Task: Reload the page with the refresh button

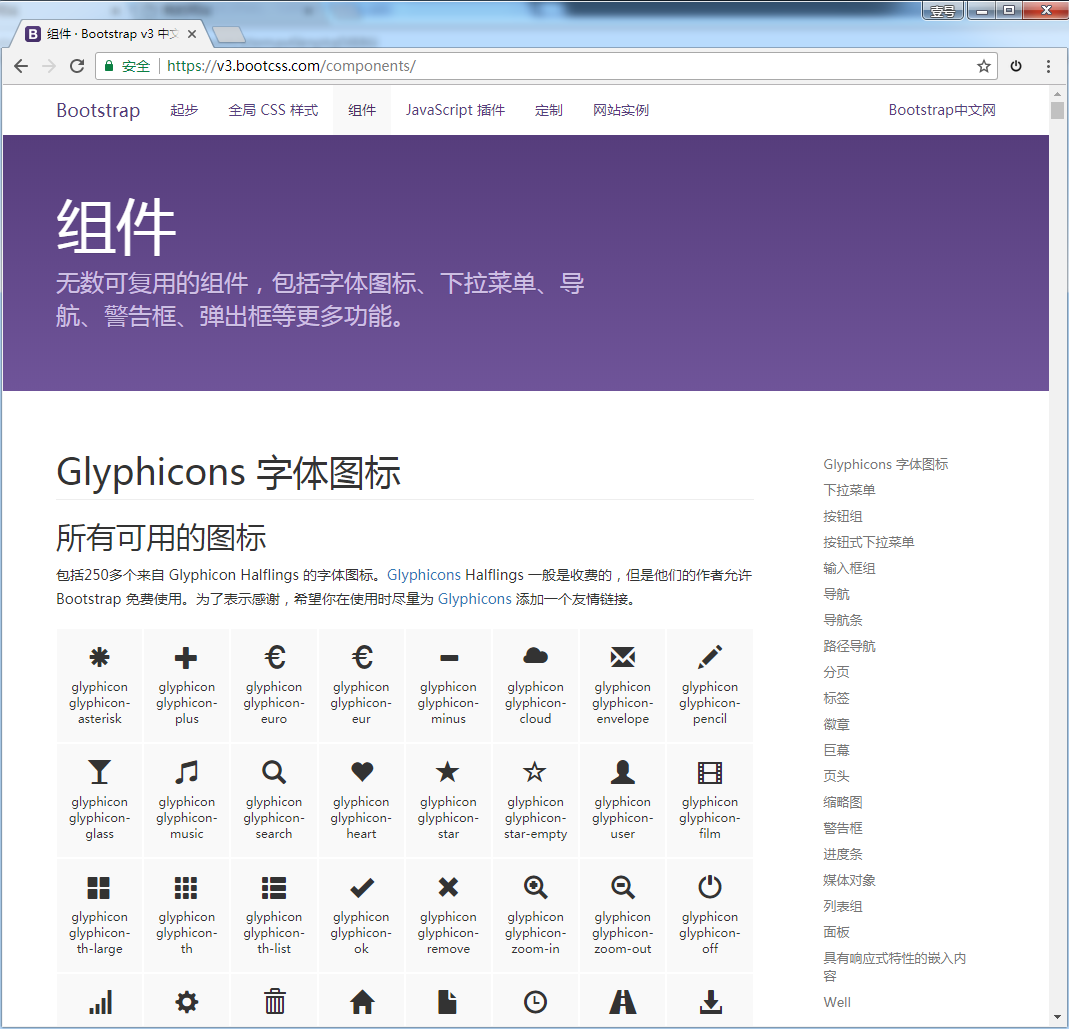Action: click(x=77, y=66)
